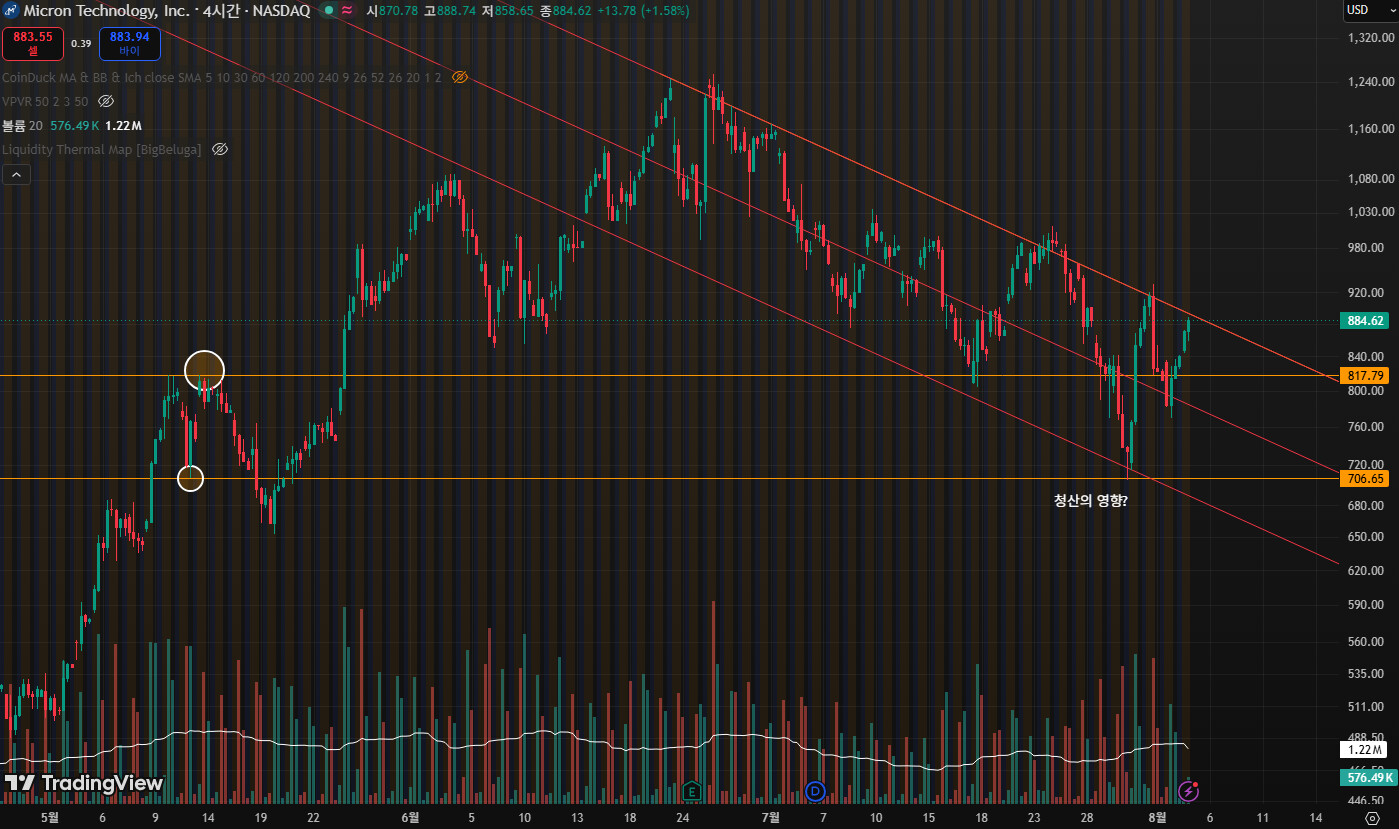Viewport: 1399px width, 829px height.
Task: Click the TradingView logo
Action: [84, 783]
